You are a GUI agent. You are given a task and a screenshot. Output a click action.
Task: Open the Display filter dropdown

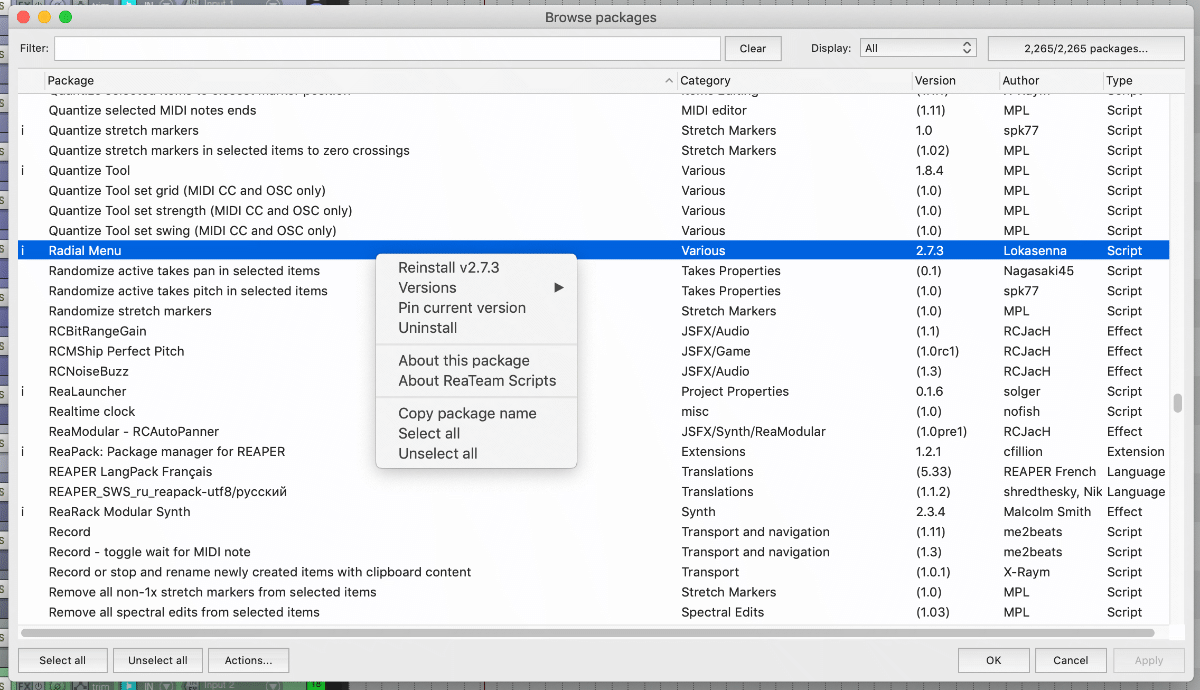point(918,48)
